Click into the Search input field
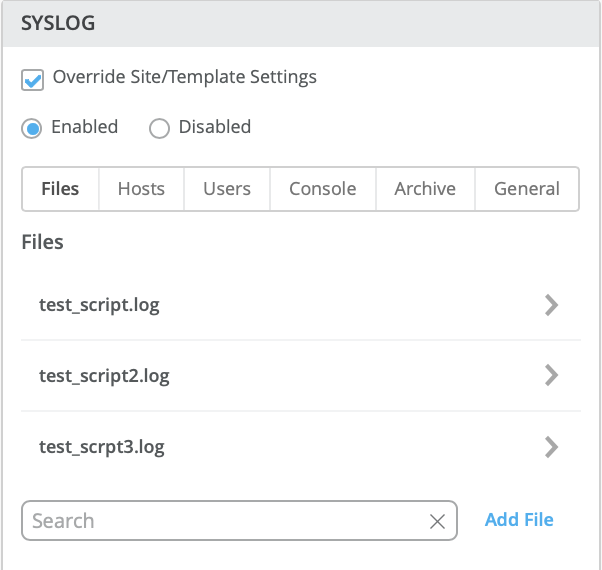 tap(220, 521)
